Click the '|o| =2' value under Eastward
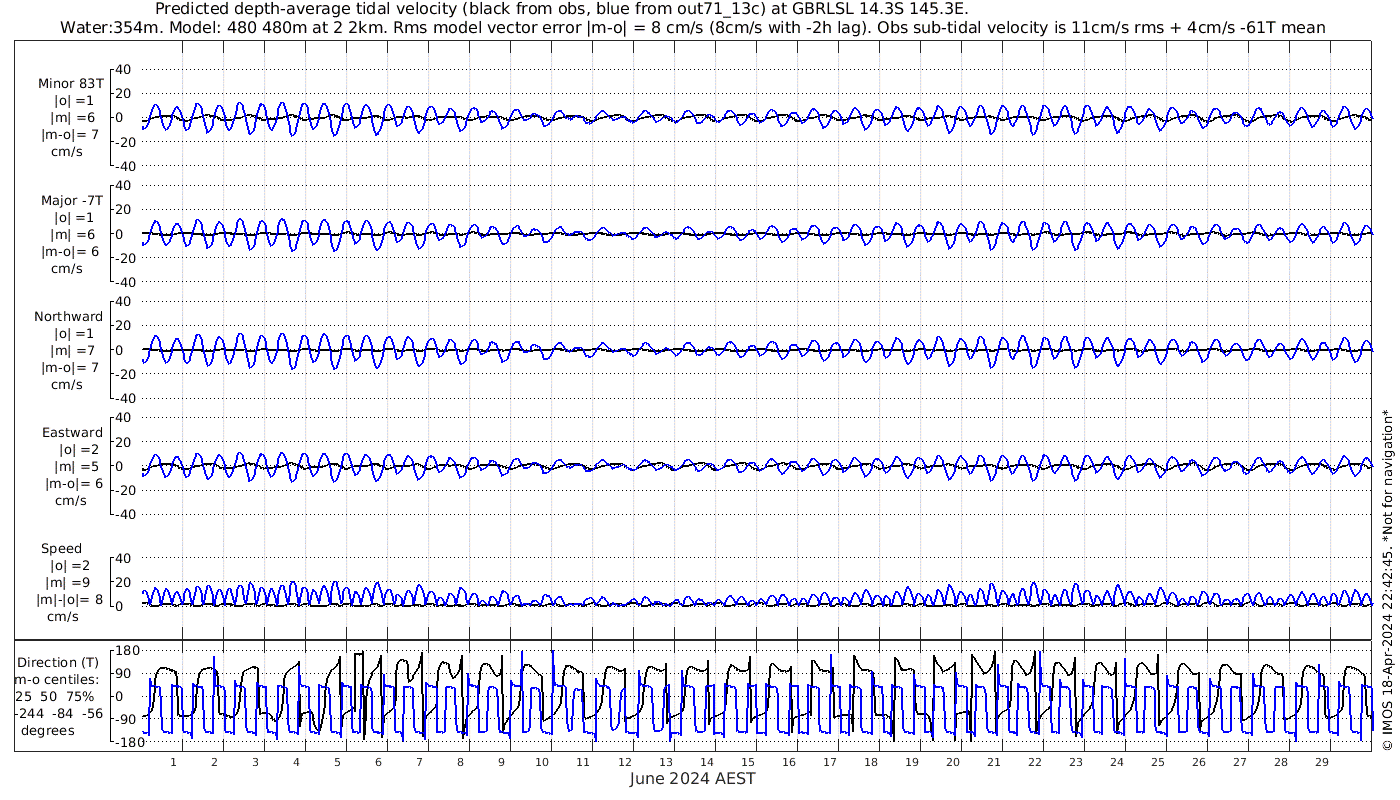The width and height of the screenshot is (1400, 800). (x=81, y=449)
